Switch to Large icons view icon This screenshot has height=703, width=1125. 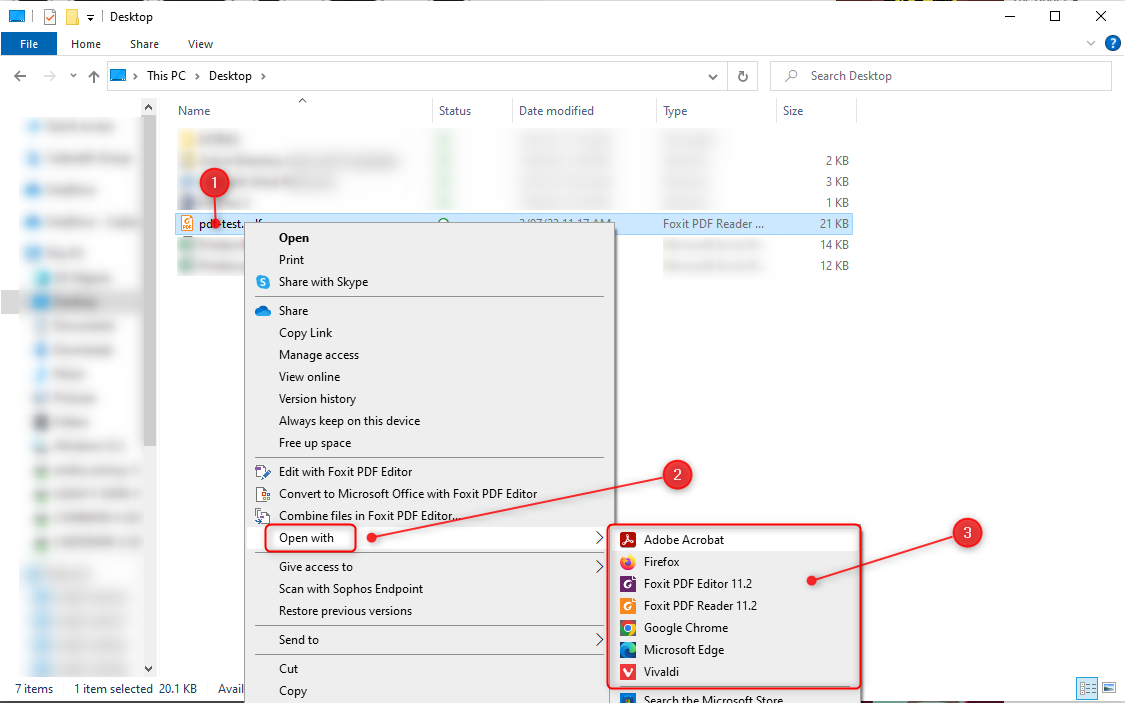(x=1109, y=688)
